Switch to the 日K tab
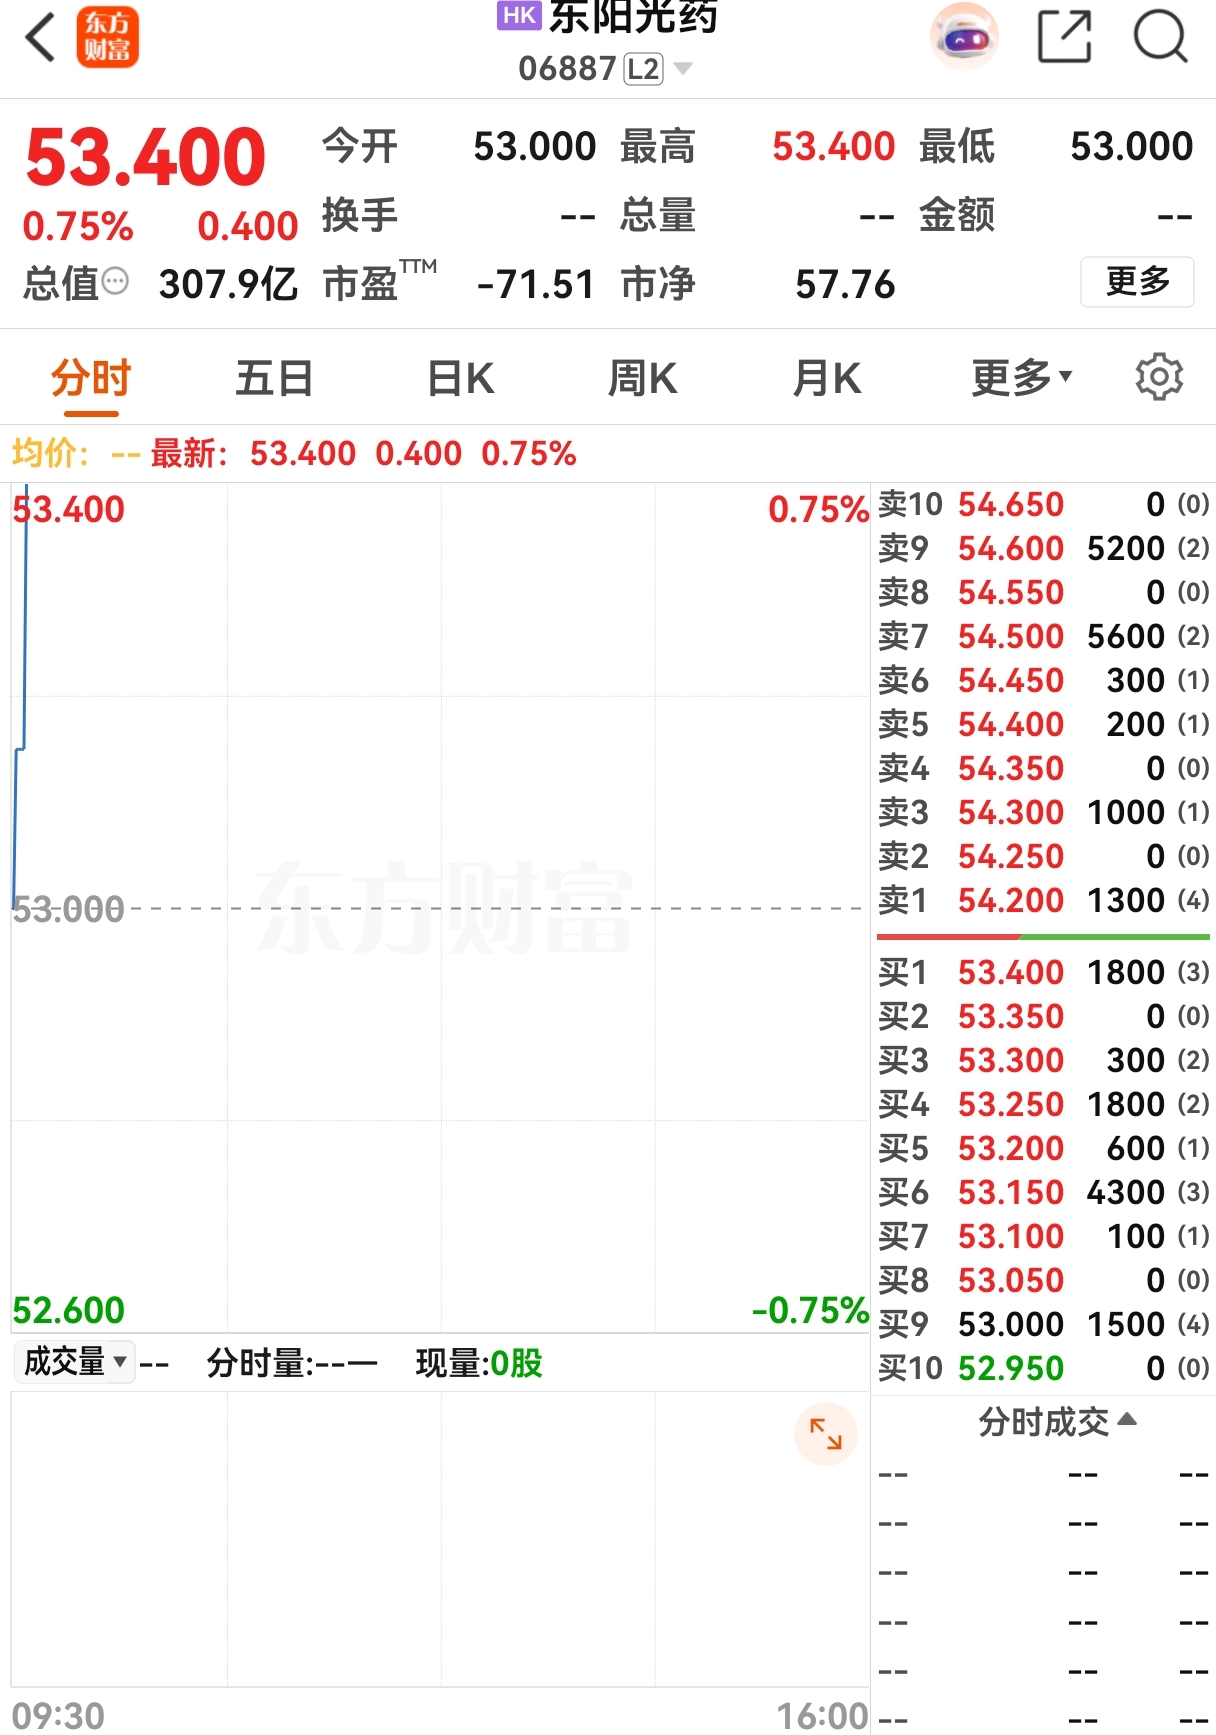Screen dimensions: 1216x1735 click(460, 379)
